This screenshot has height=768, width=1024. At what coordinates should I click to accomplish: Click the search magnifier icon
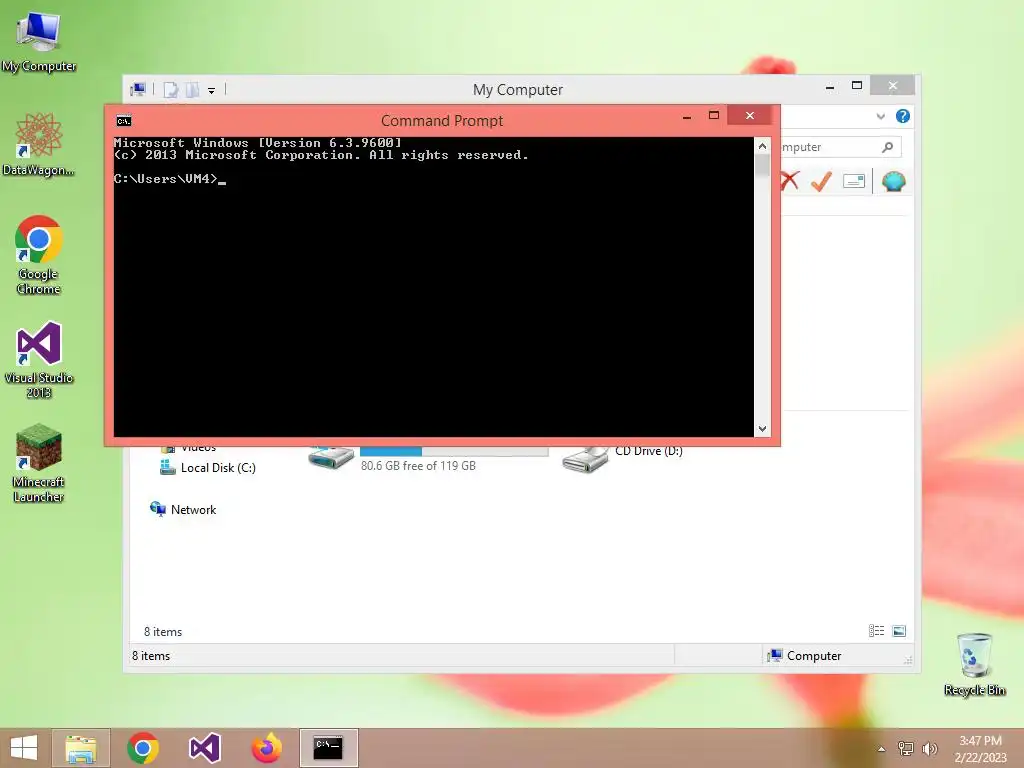(888, 147)
